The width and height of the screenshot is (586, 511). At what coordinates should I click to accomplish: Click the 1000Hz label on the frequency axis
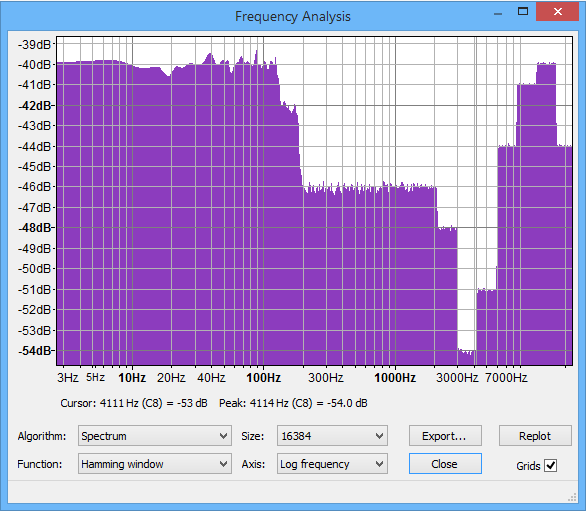click(x=395, y=378)
